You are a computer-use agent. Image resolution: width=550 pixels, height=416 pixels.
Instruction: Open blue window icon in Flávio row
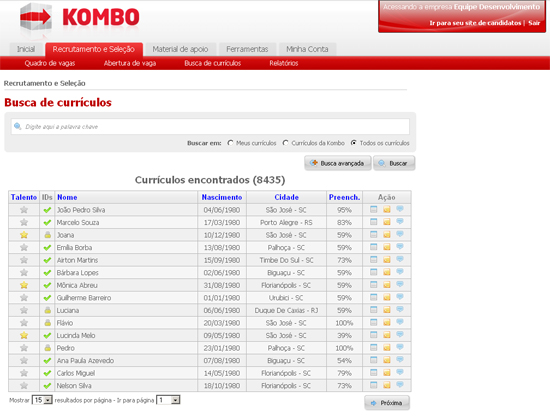point(374,322)
